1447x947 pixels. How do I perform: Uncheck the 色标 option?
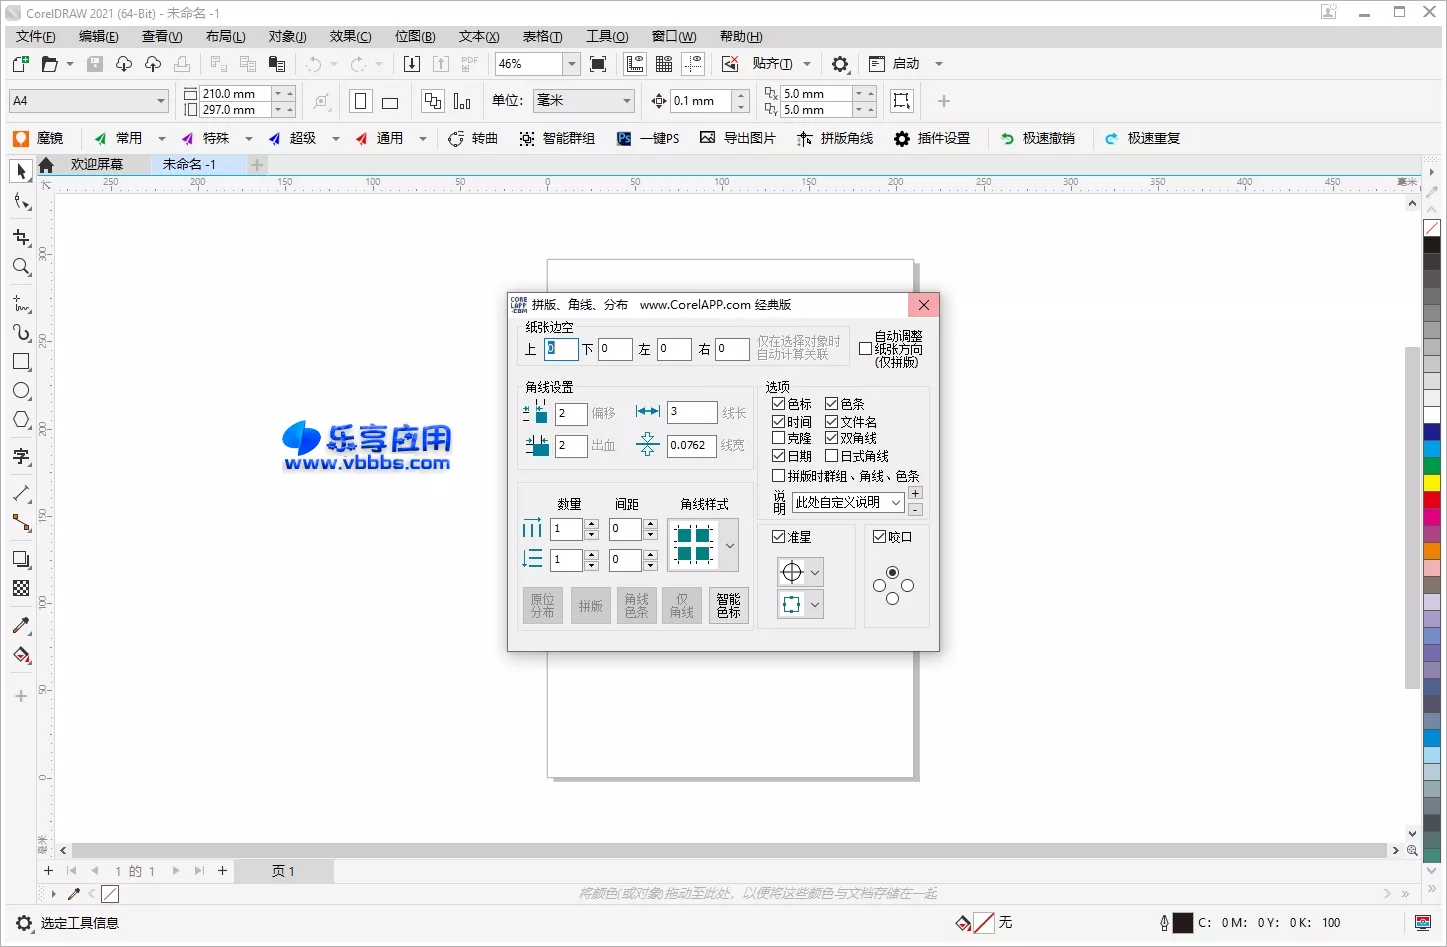click(778, 403)
